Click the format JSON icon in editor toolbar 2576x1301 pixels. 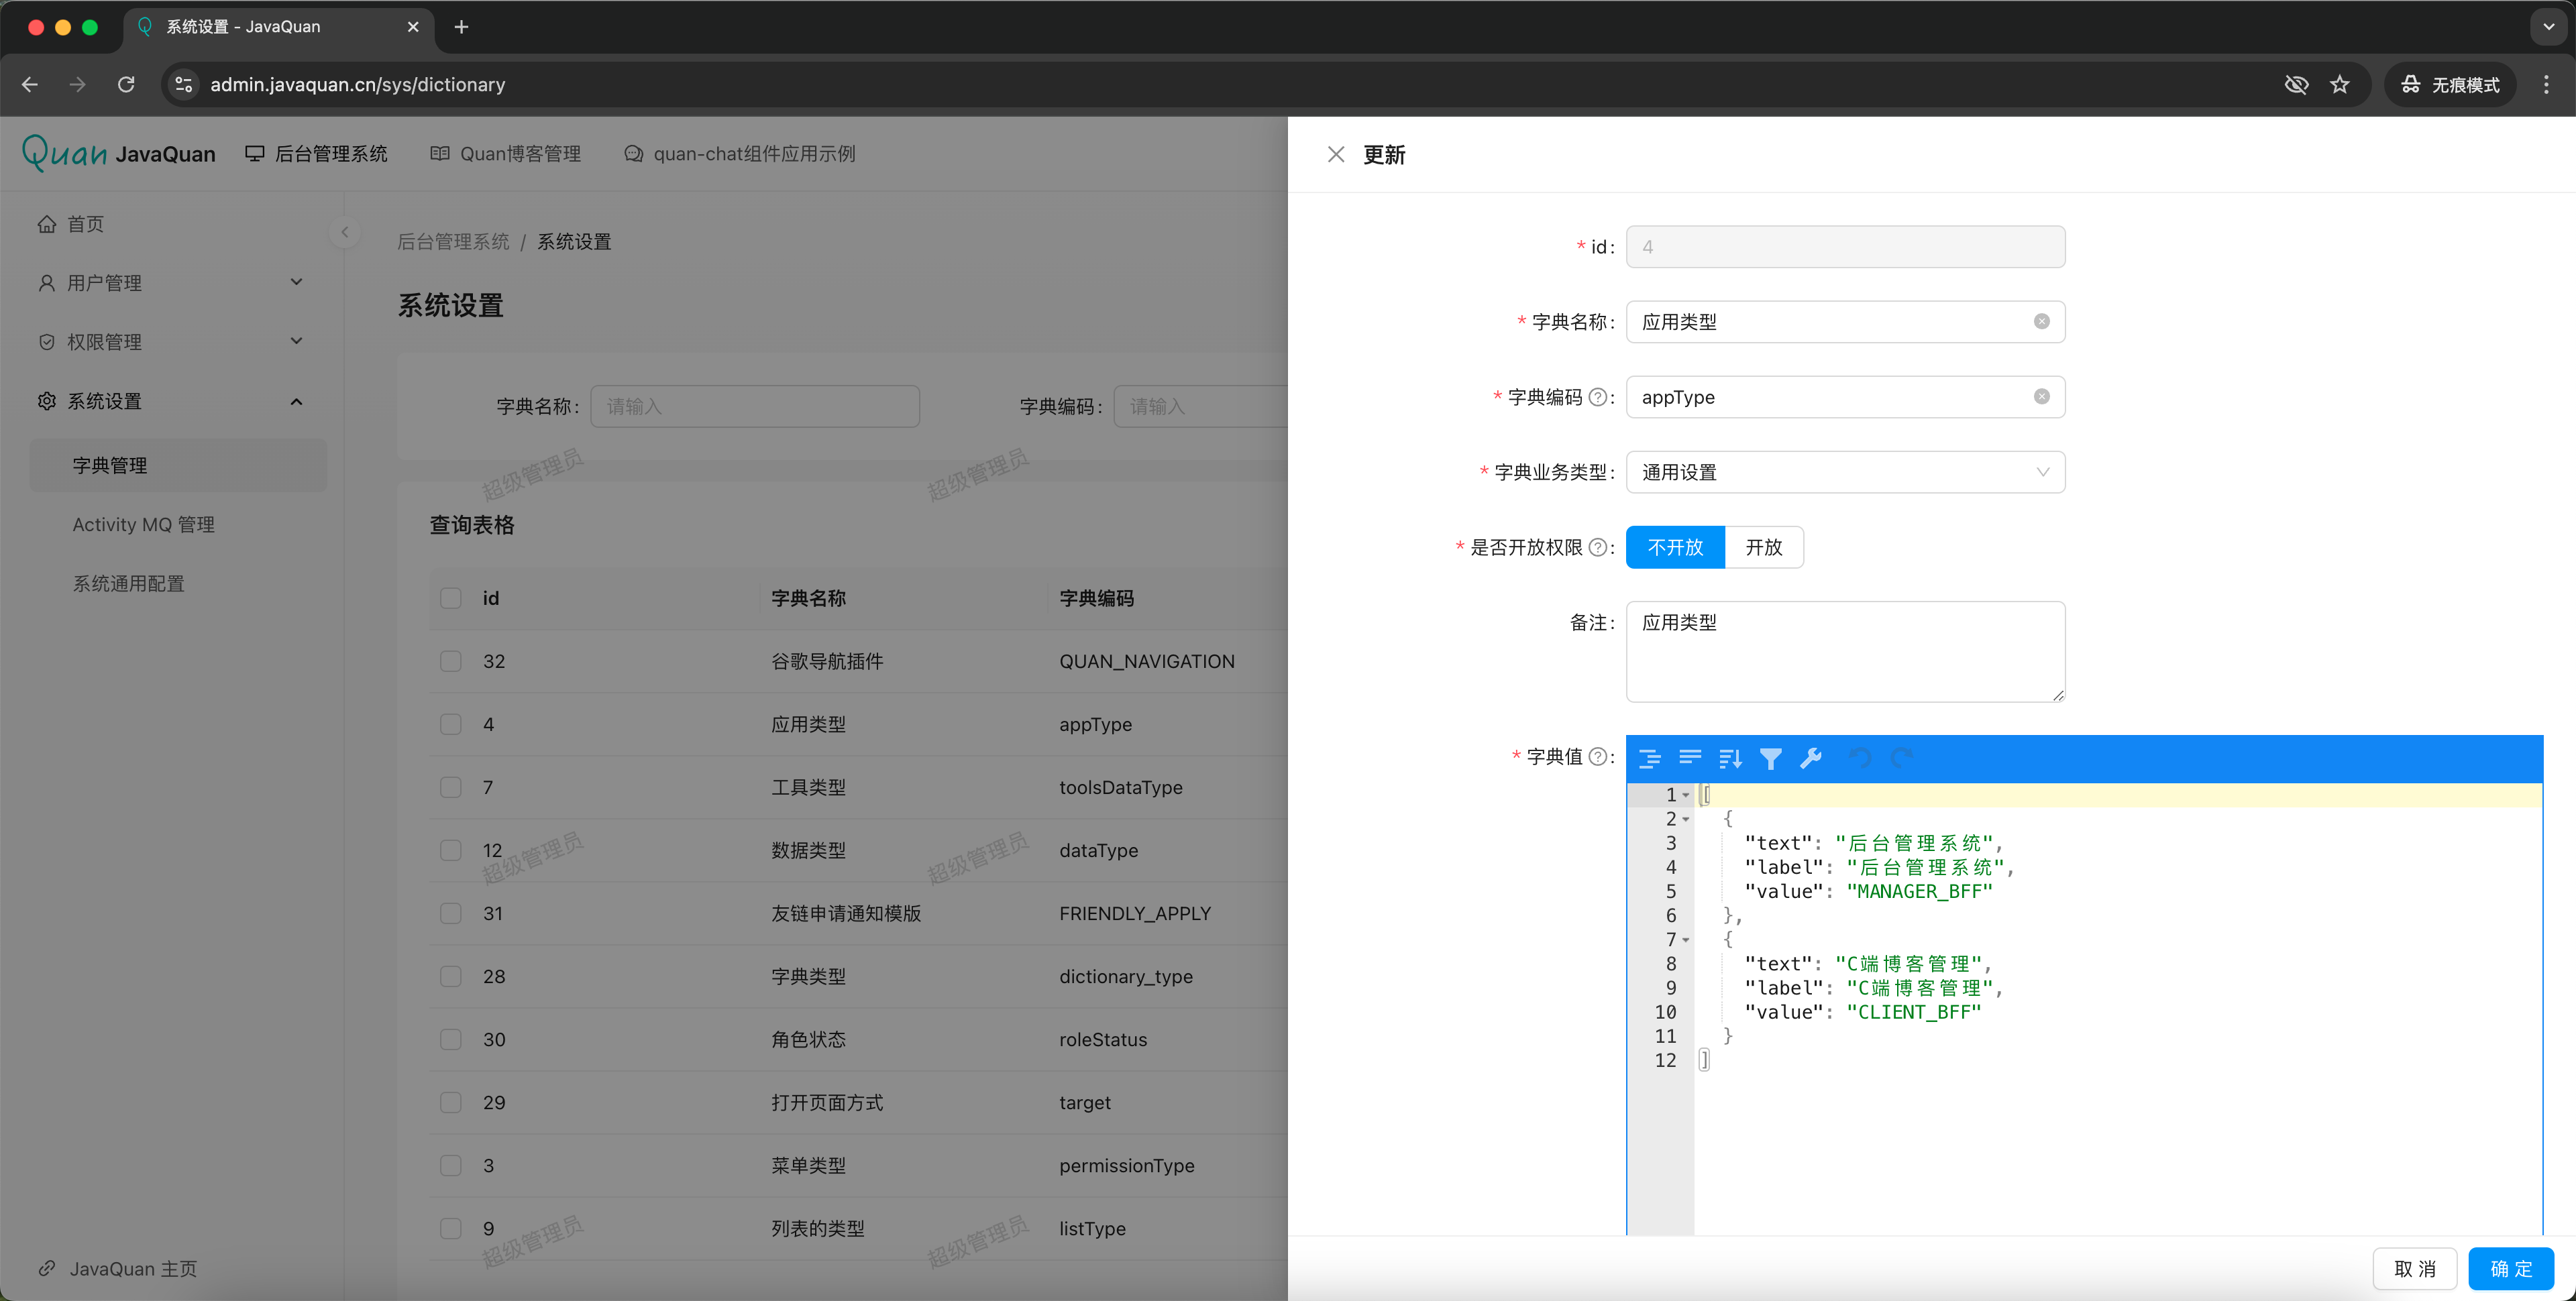[1650, 759]
